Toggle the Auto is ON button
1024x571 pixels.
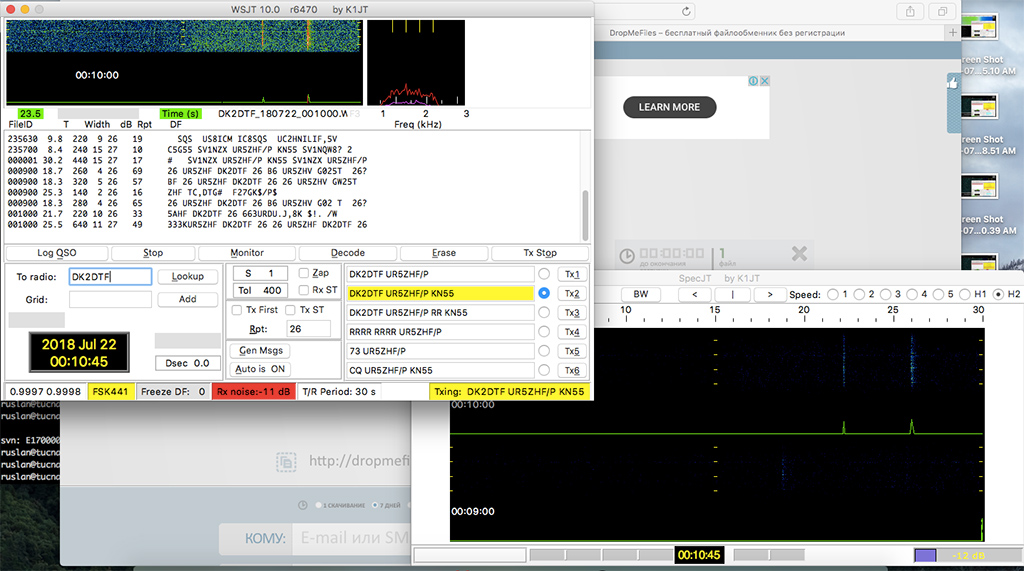[x=261, y=368]
